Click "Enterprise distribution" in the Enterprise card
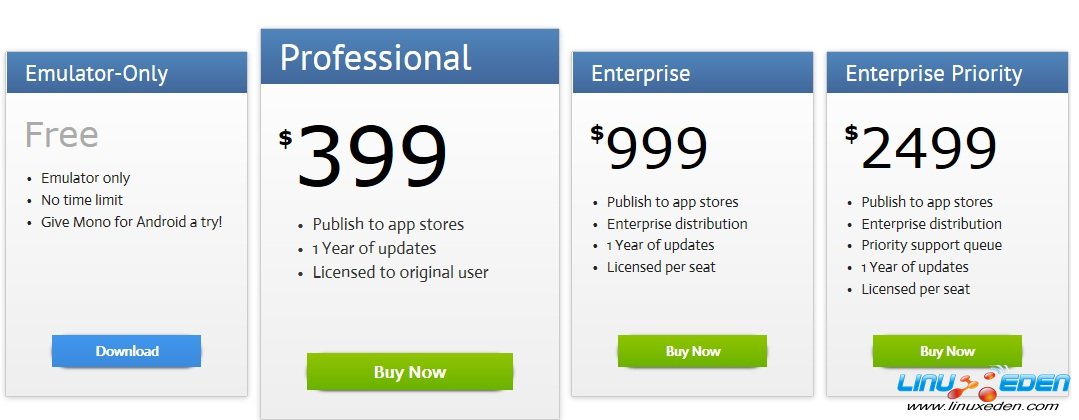The width and height of the screenshot is (1079, 420). [x=677, y=224]
